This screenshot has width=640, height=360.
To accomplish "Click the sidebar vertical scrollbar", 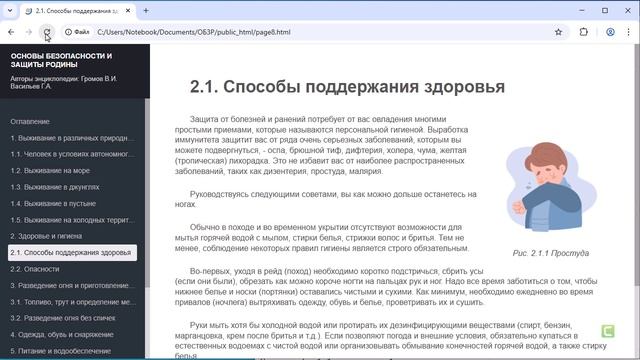I will pyautogui.click(x=147, y=192).
